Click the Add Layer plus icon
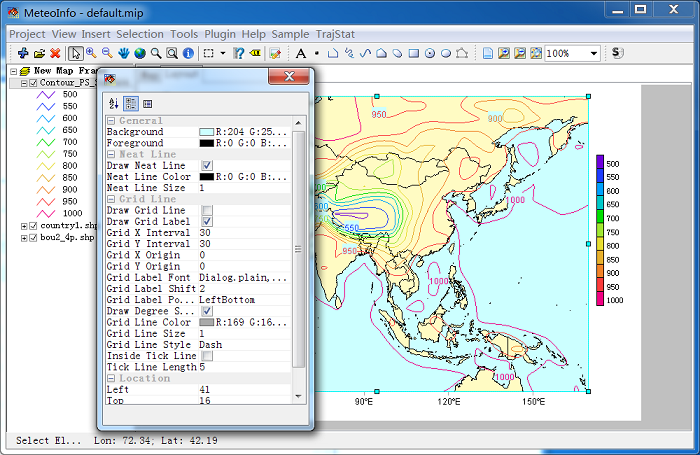 (x=22, y=53)
